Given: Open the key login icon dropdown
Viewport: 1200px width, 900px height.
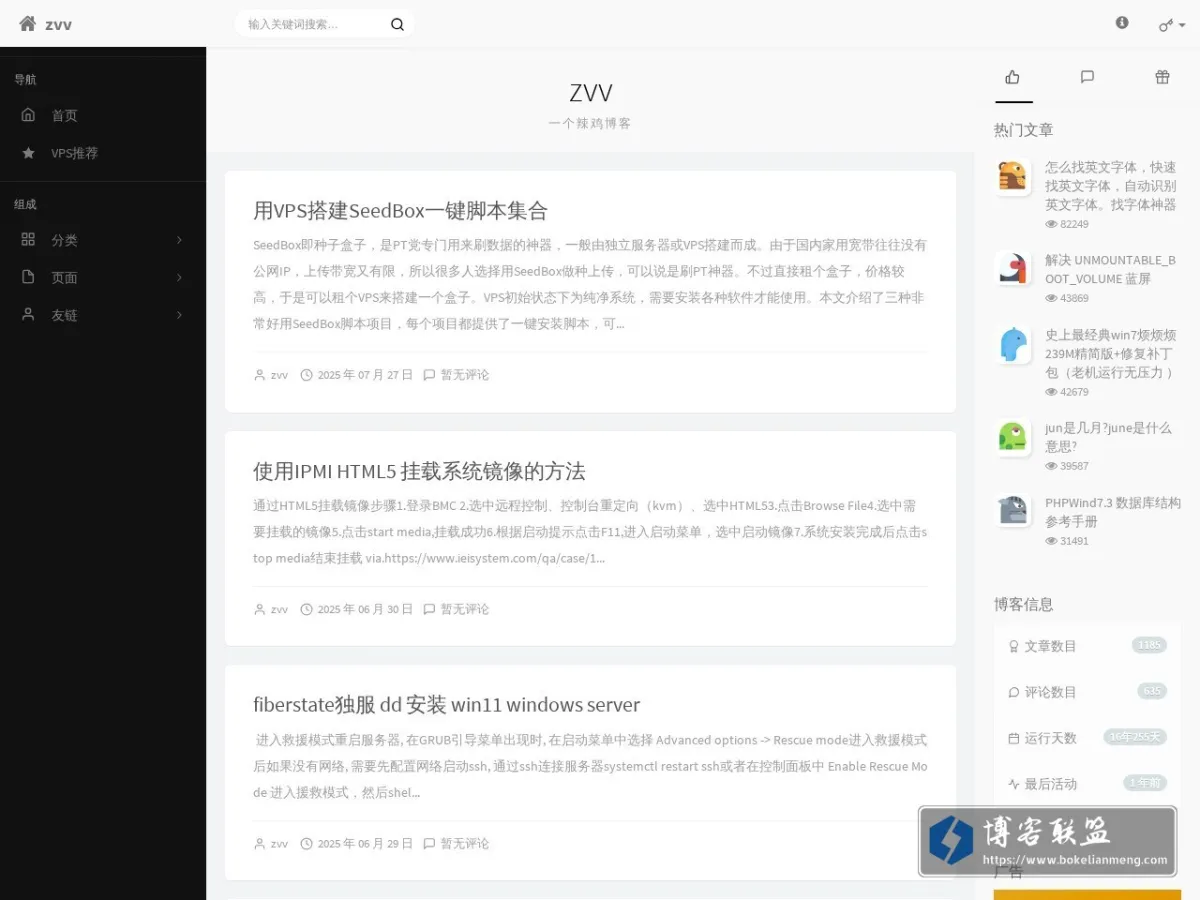Looking at the screenshot, I should [x=1171, y=24].
